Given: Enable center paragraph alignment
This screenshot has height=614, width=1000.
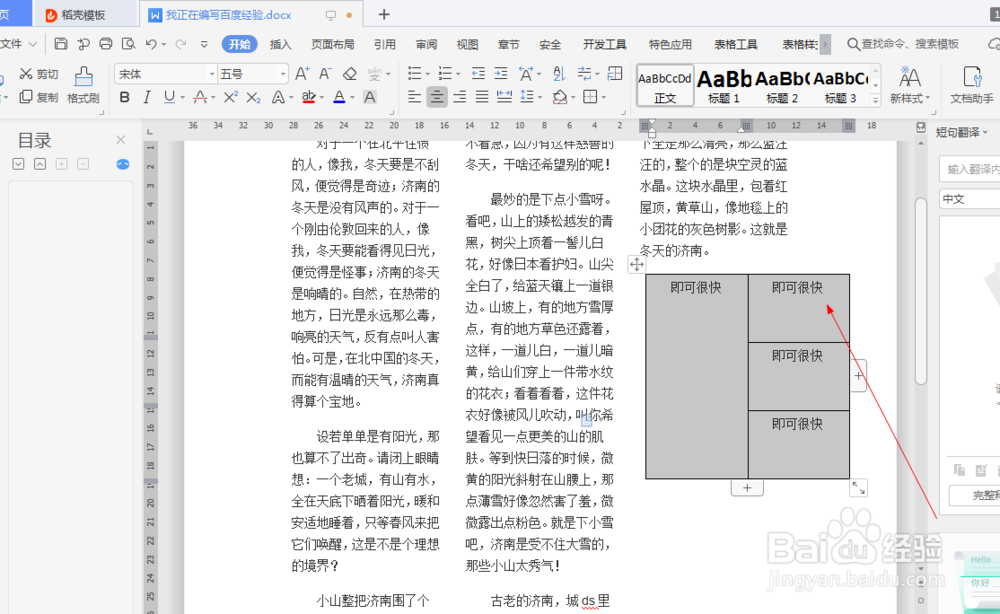Looking at the screenshot, I should pyautogui.click(x=437, y=96).
